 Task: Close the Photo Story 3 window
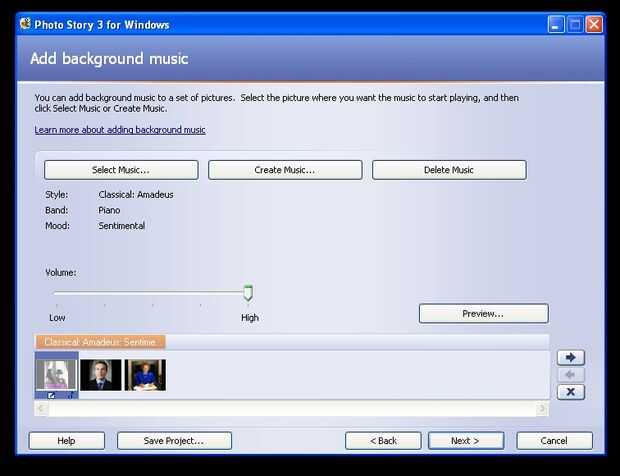pyautogui.click(x=594, y=25)
